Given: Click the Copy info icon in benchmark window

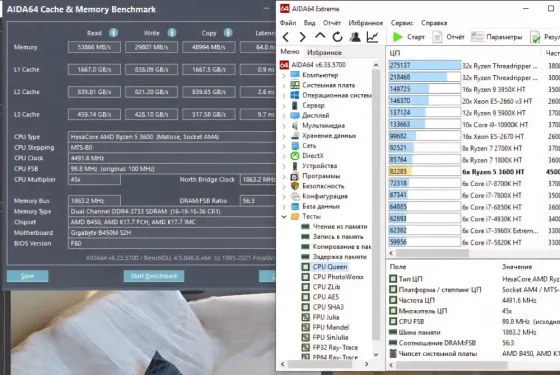Looking at the screenshot, I should (x=228, y=33).
